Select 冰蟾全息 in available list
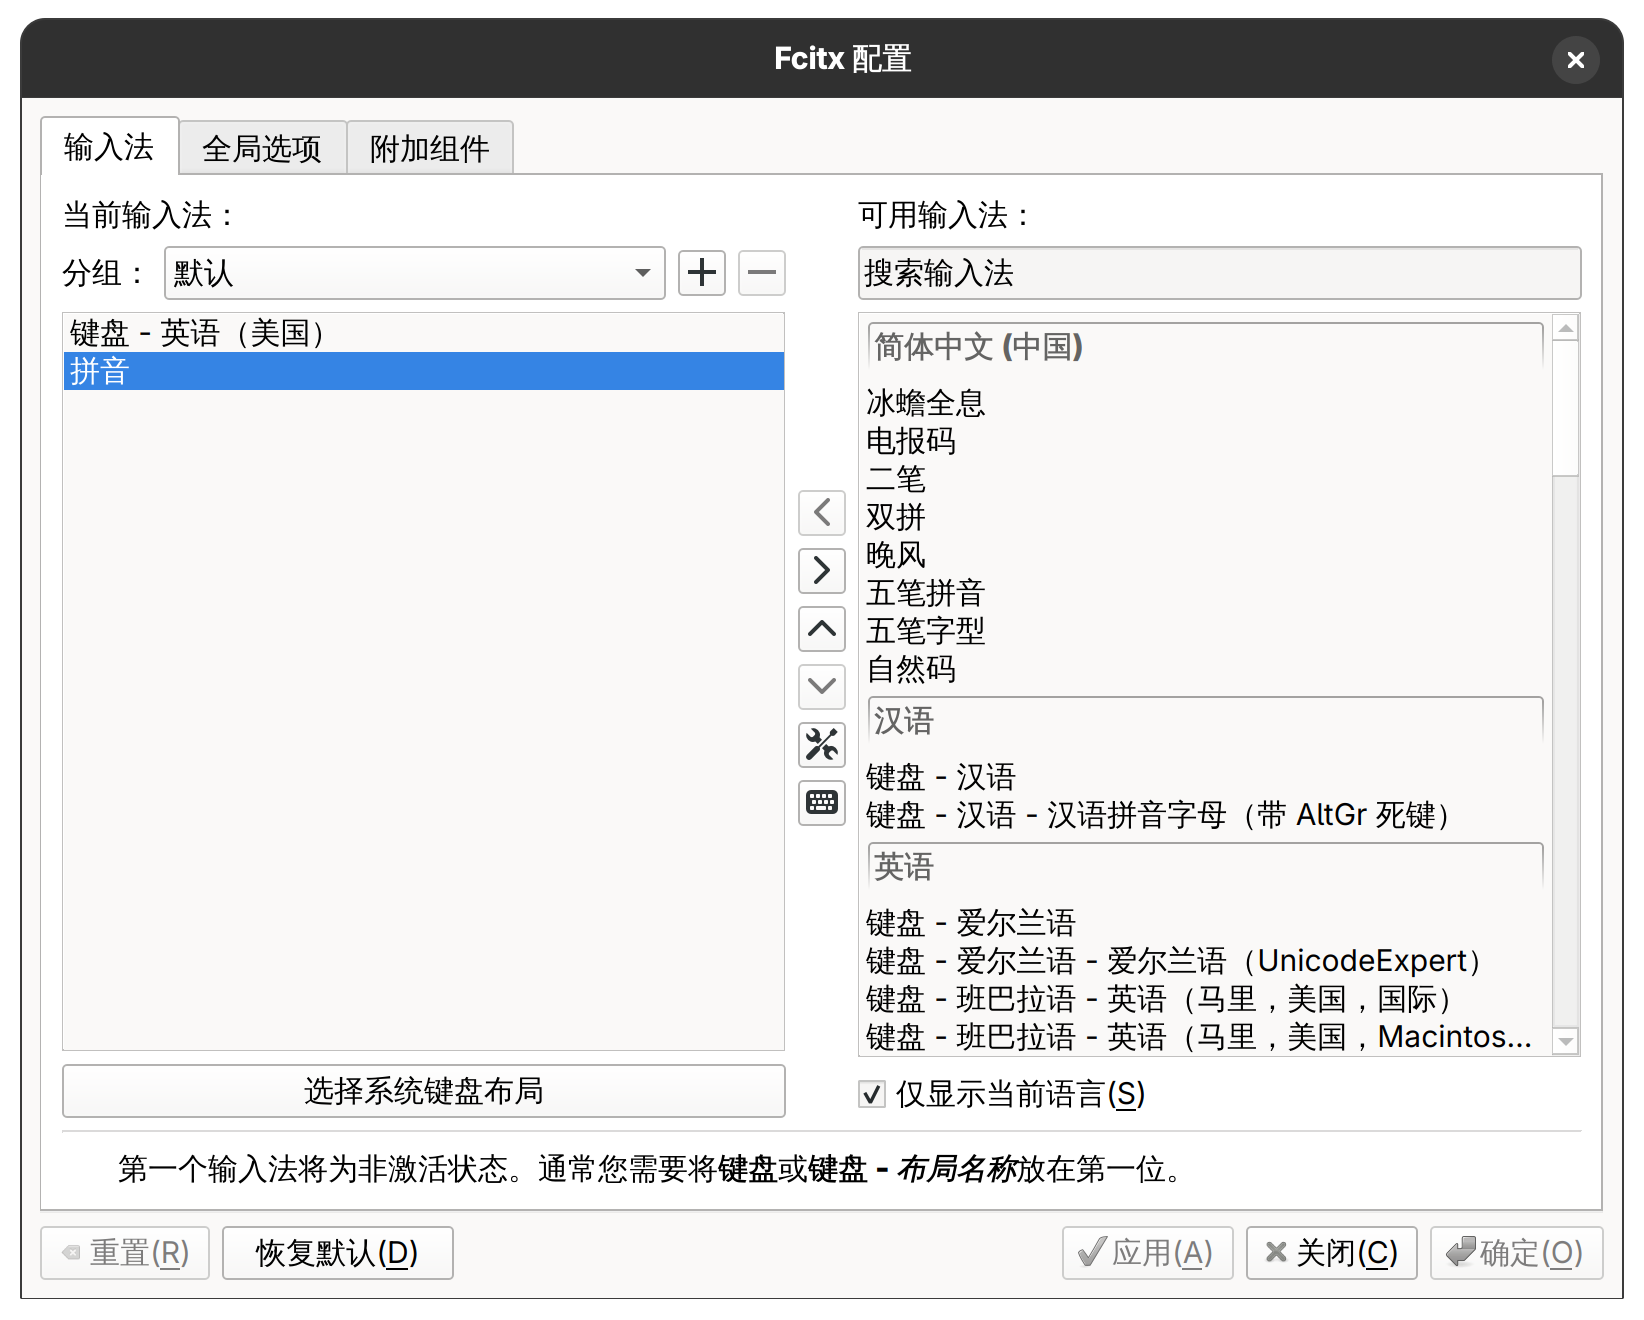 pos(1205,403)
